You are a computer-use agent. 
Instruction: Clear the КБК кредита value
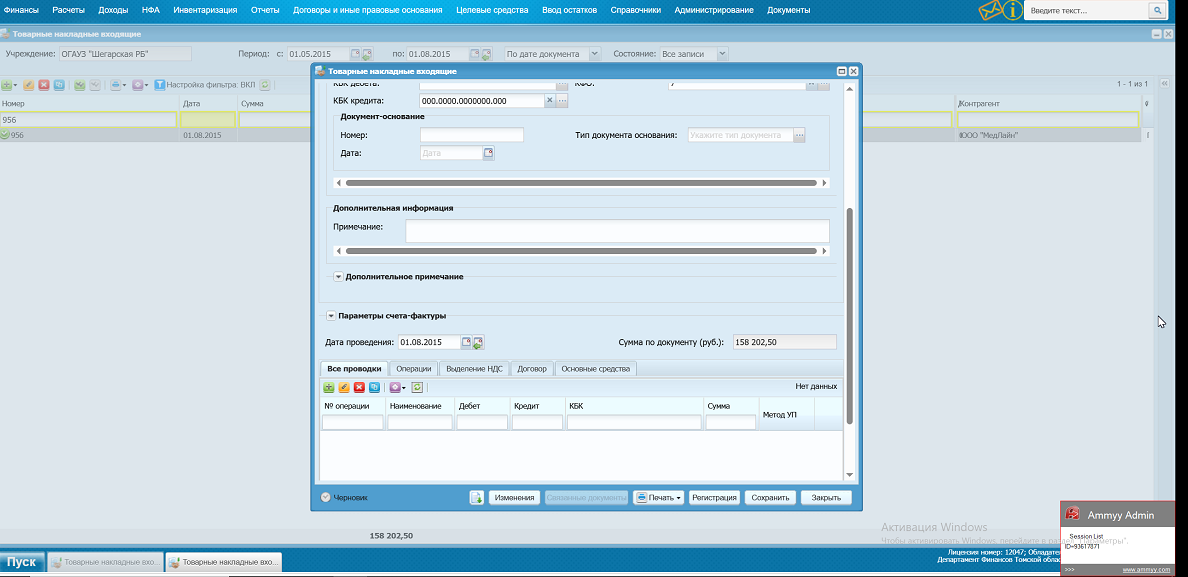pos(549,100)
